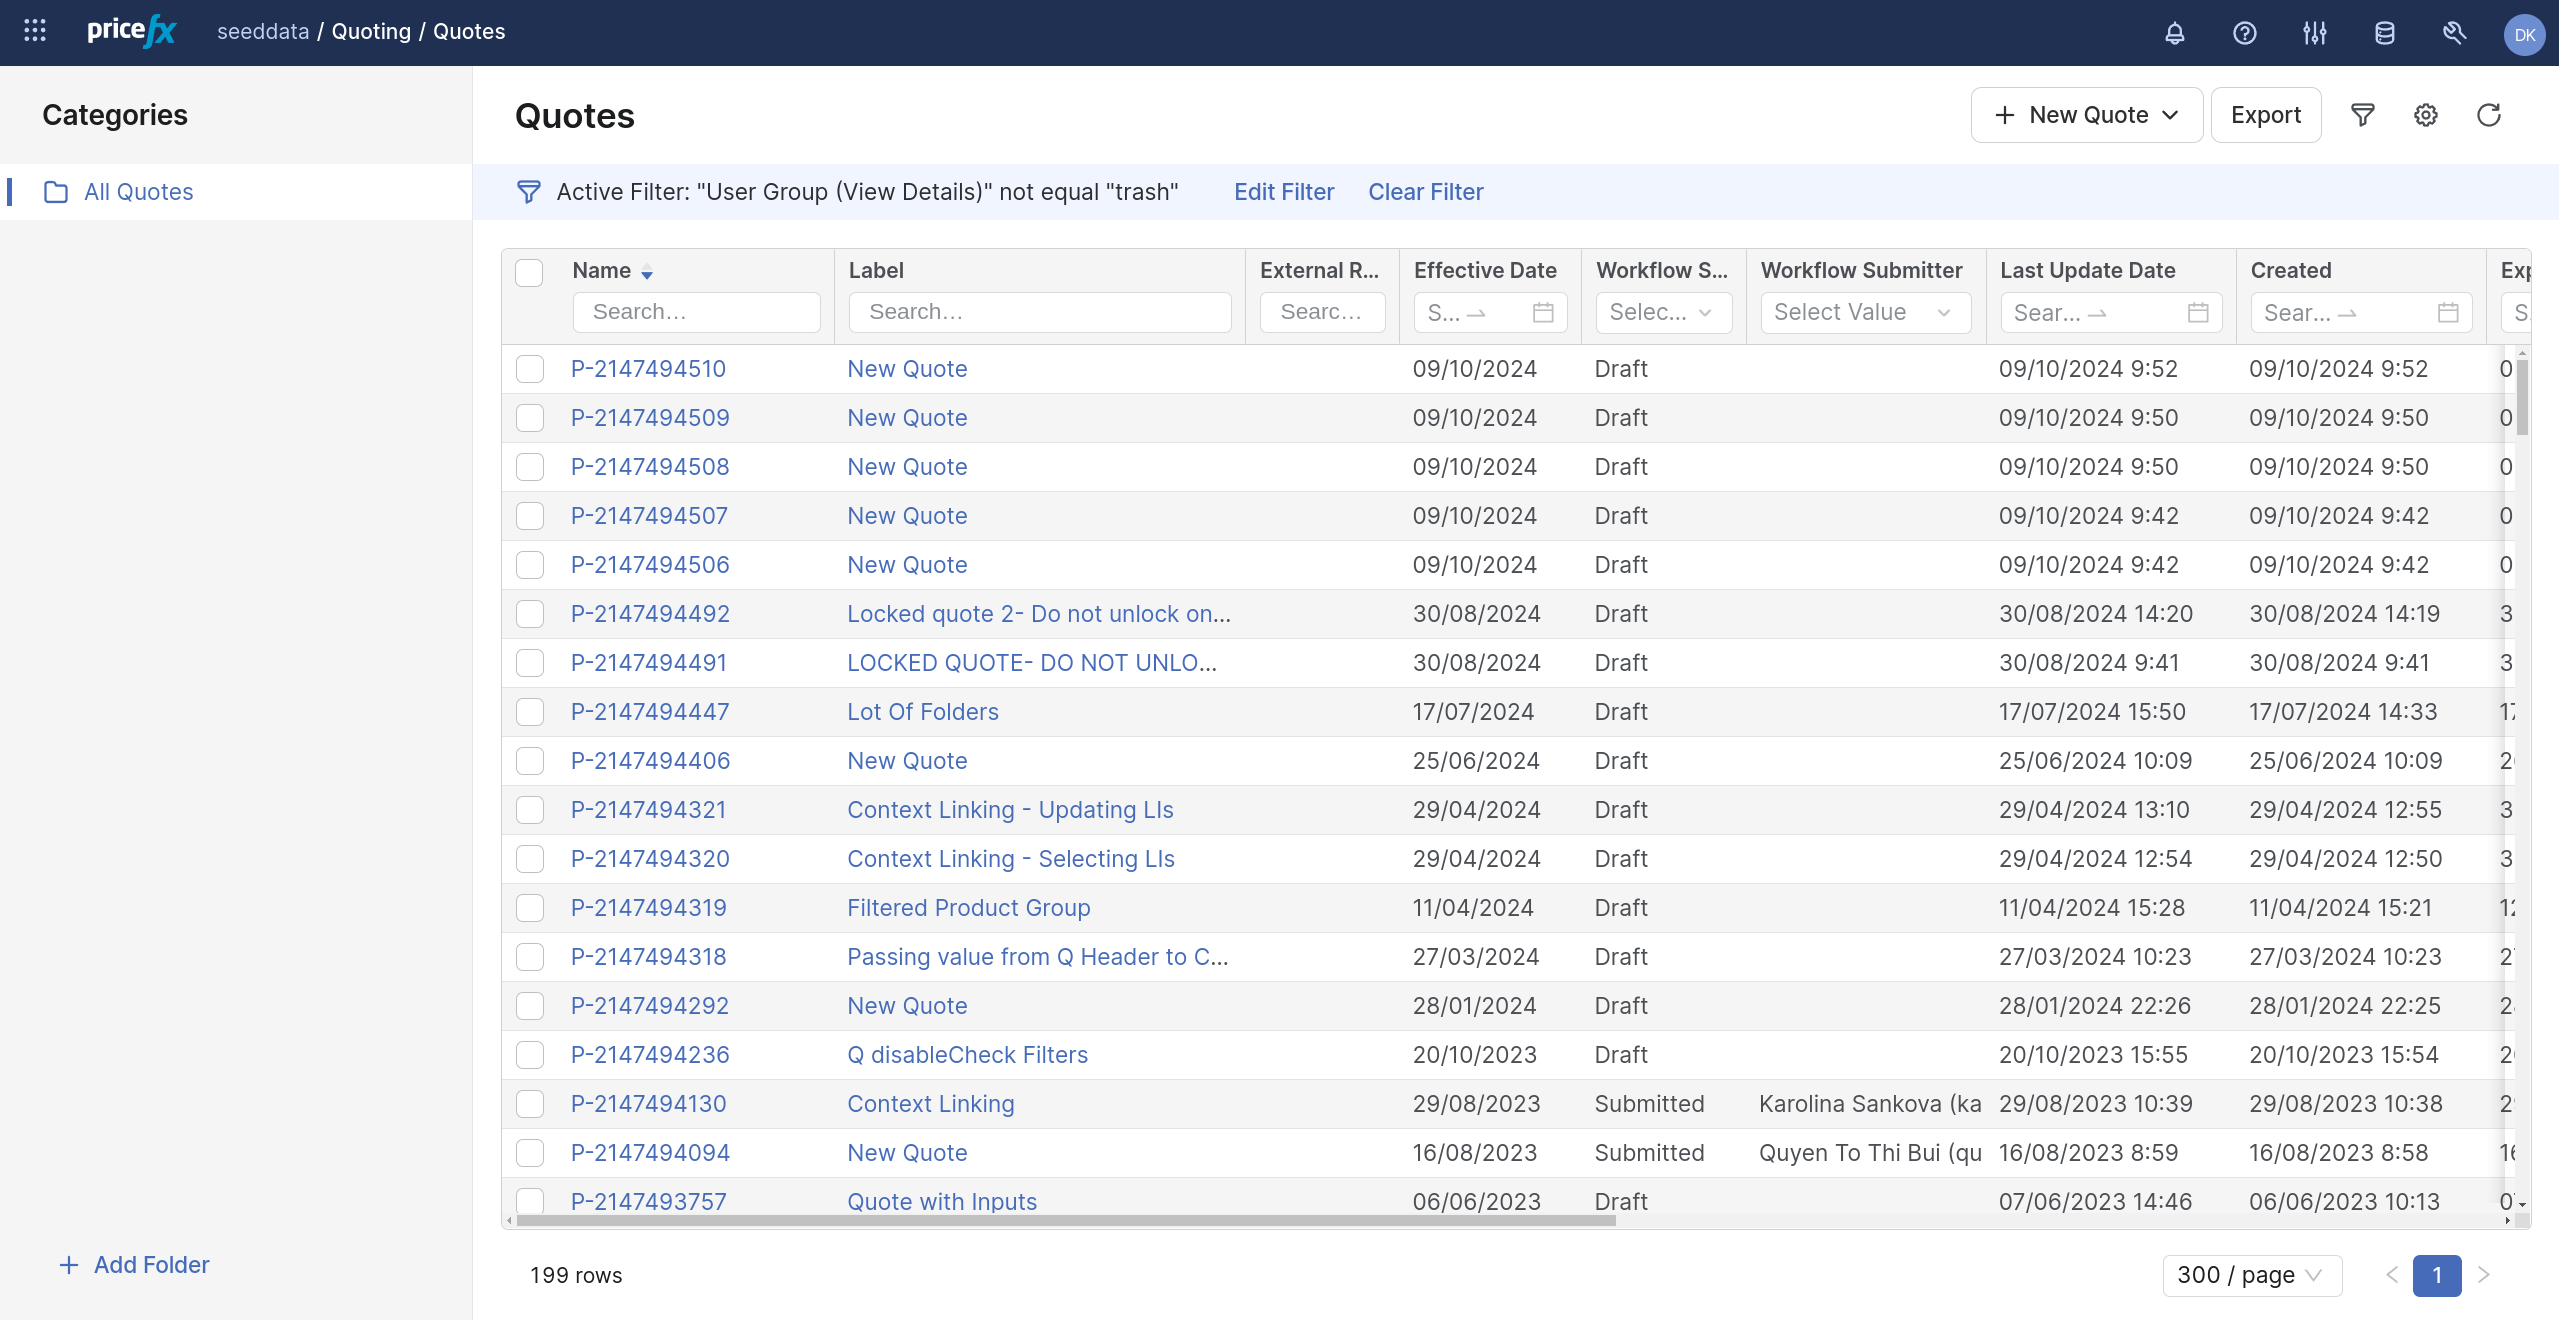The image size is (2559, 1320).
Task: Open table settings gear icon
Action: (2425, 115)
